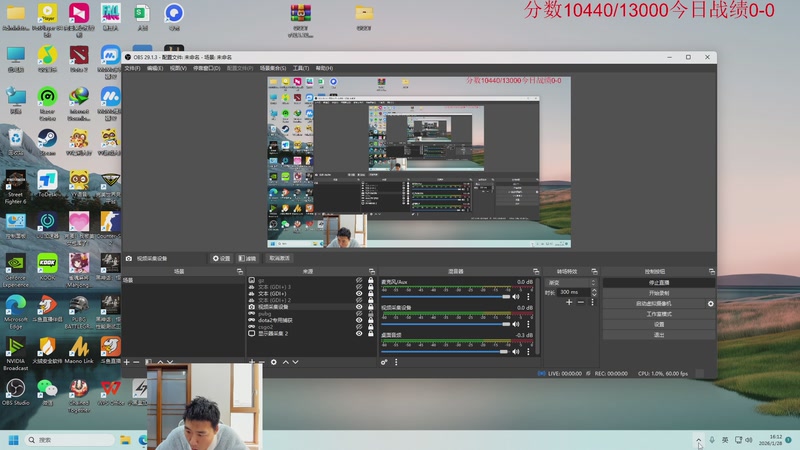800x450 pixels.
Task: Remove selected scene with minus button
Action: pos(136,362)
